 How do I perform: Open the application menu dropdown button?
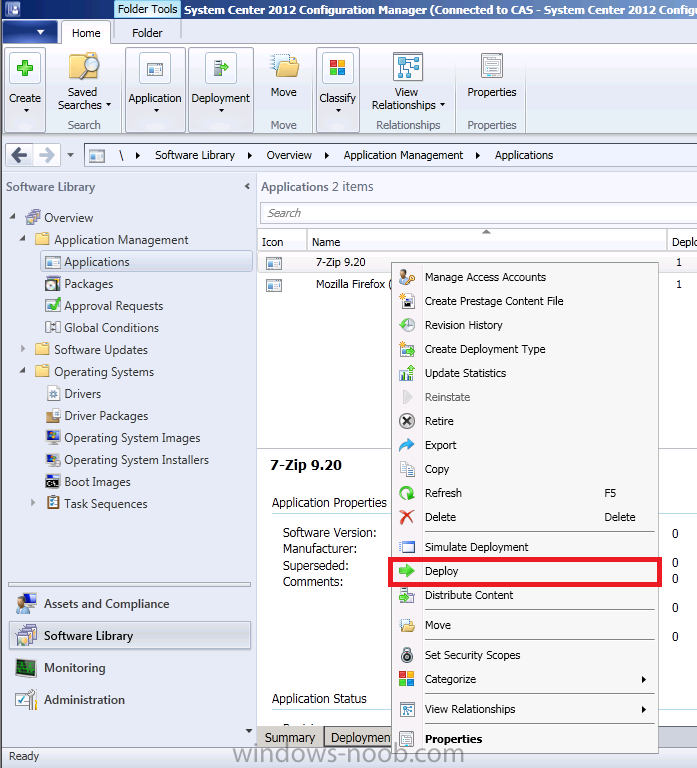click(30, 33)
